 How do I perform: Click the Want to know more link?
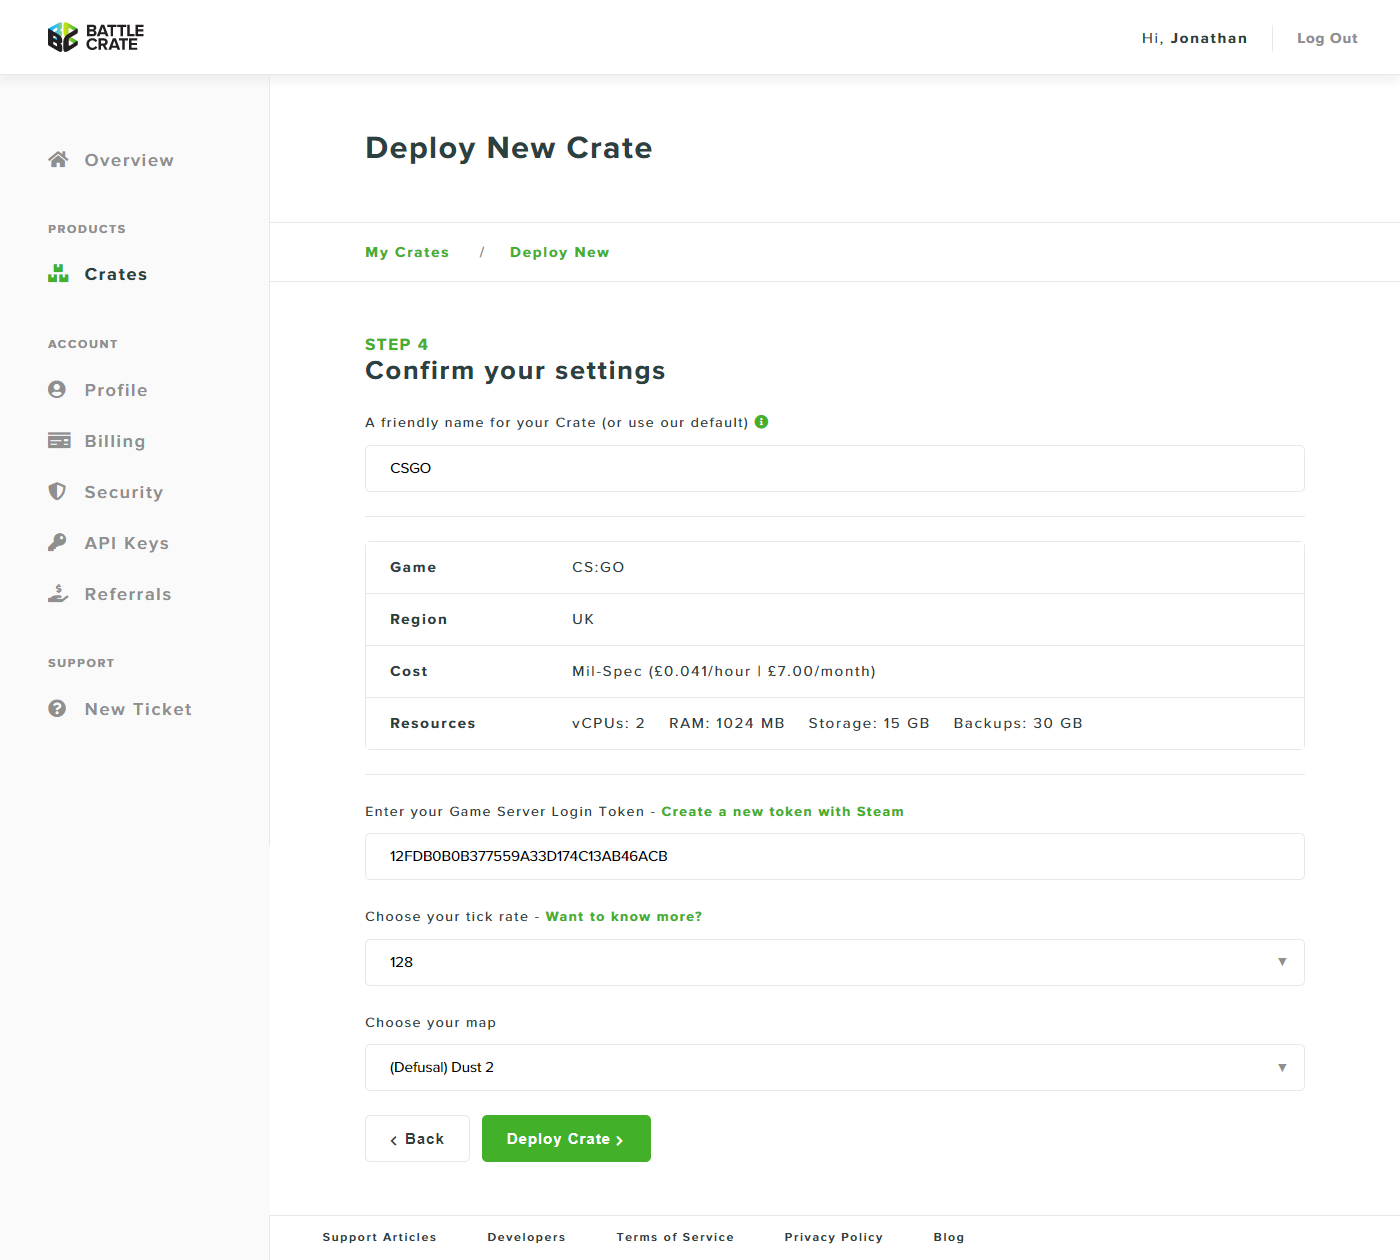click(624, 916)
